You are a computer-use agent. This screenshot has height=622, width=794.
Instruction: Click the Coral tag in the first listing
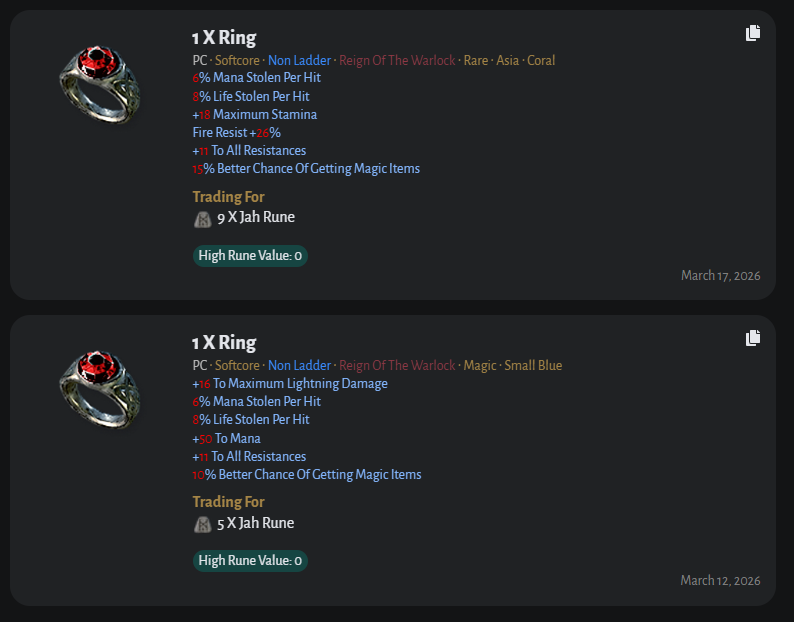(541, 60)
